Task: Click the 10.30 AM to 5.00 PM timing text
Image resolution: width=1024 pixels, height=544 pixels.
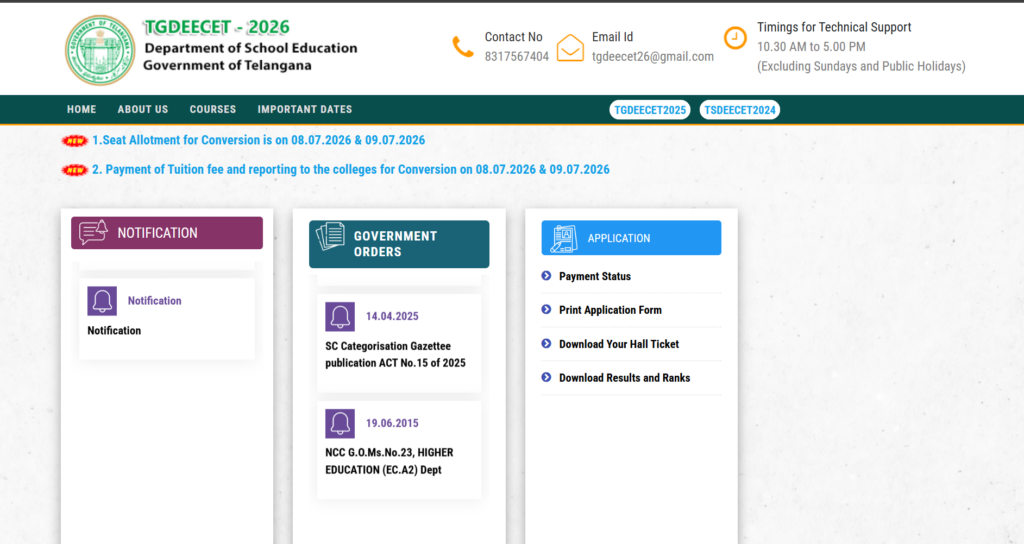Action: (x=811, y=47)
